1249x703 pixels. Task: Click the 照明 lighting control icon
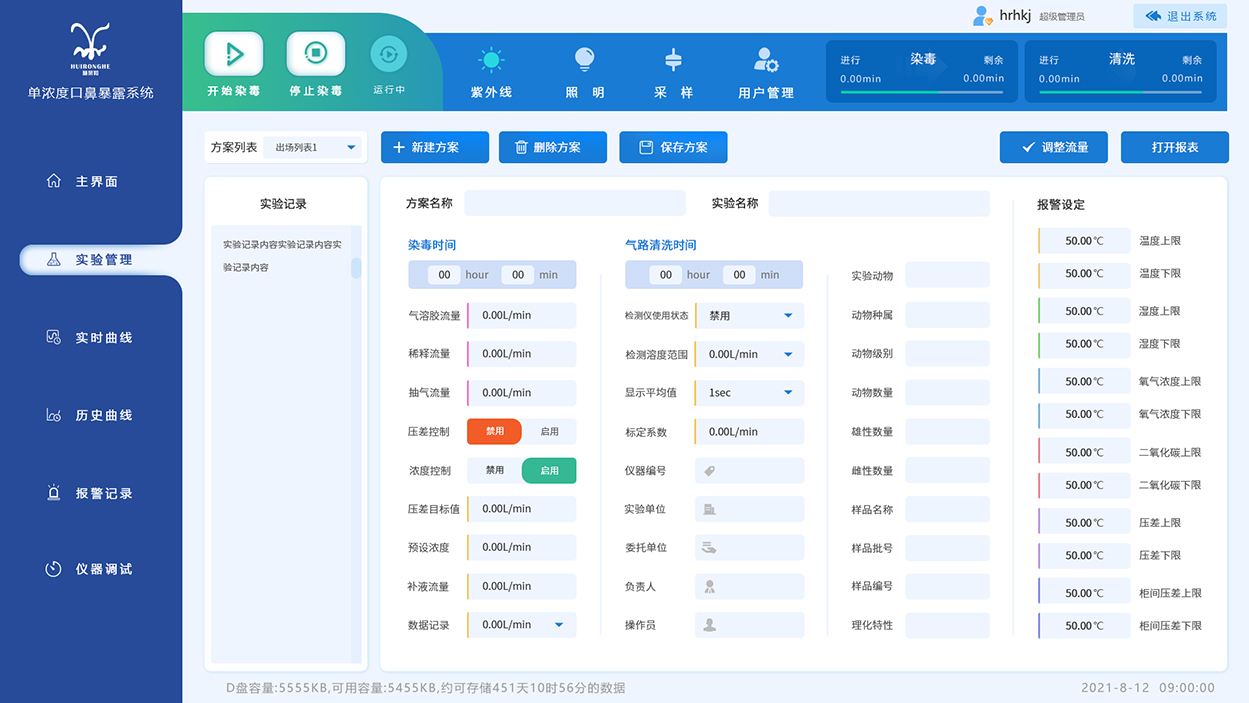point(584,60)
